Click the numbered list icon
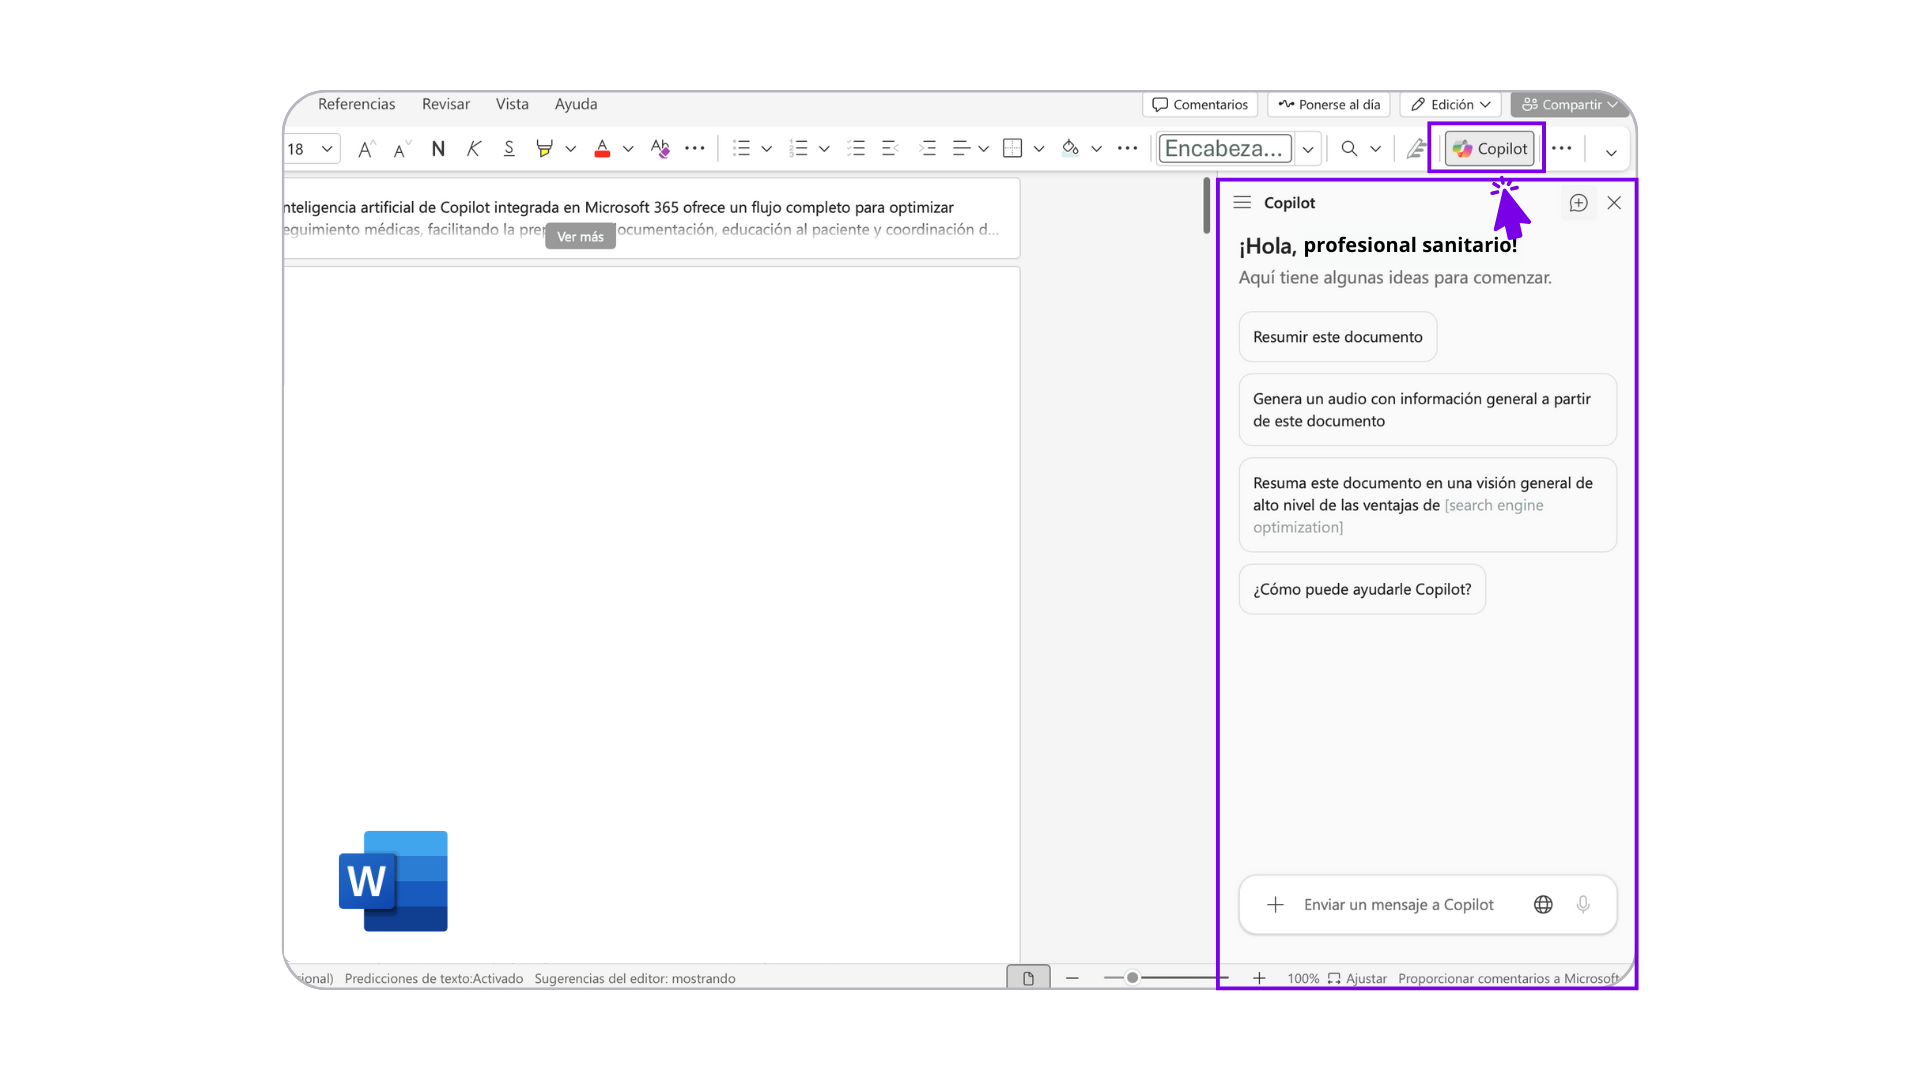 click(x=798, y=149)
